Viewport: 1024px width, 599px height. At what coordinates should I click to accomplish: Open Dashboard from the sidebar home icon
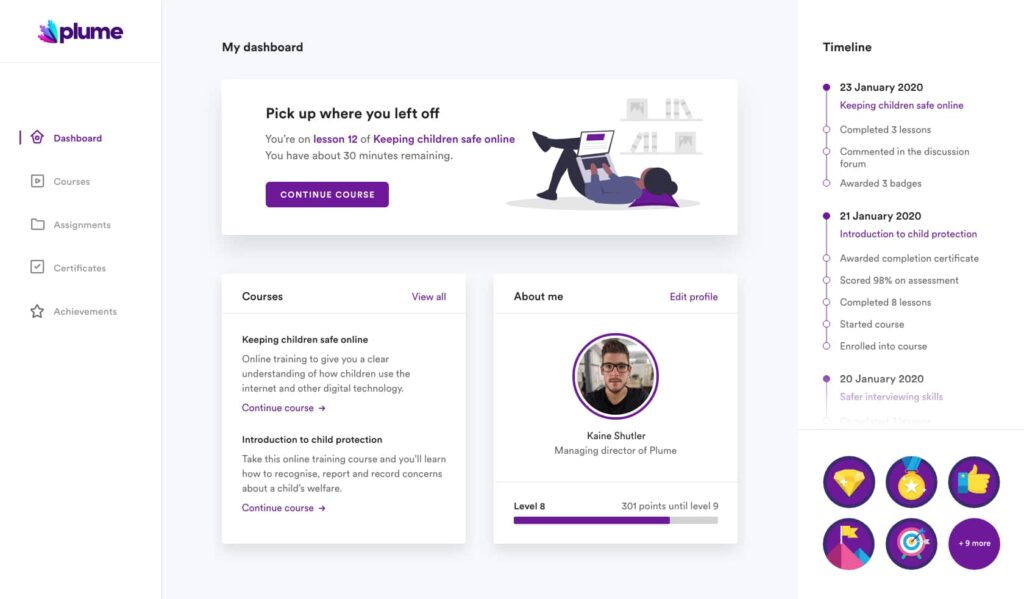tap(37, 137)
